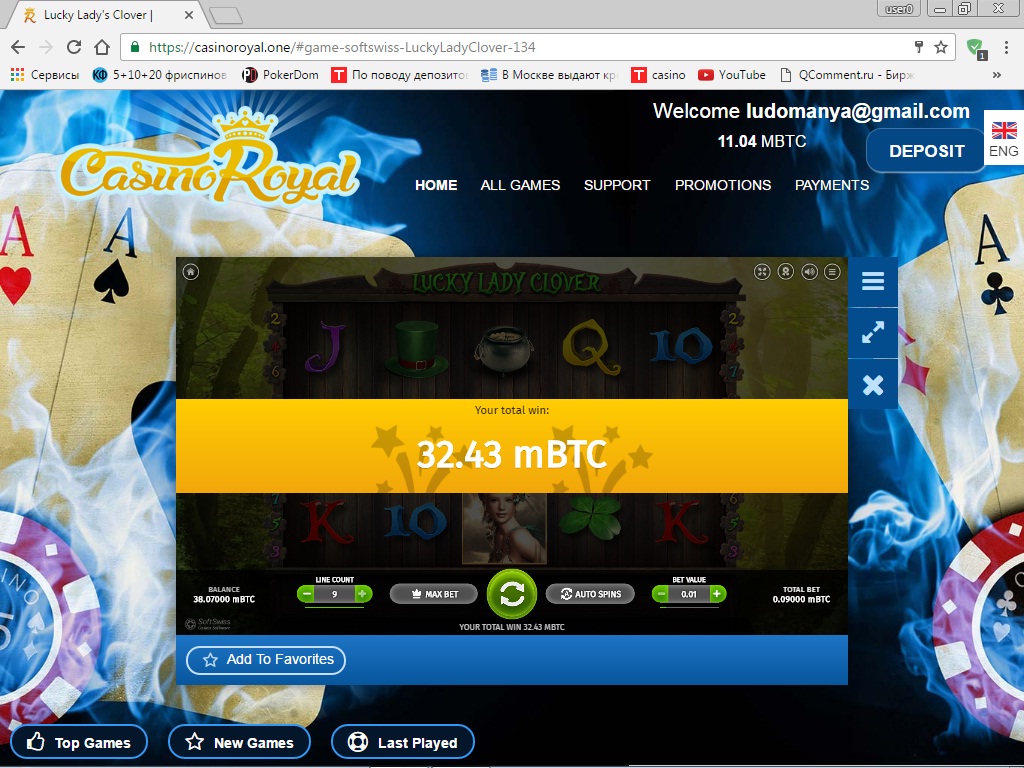Open the YouTube bookmark
Viewport: 1024px width, 768px height.
click(731, 75)
